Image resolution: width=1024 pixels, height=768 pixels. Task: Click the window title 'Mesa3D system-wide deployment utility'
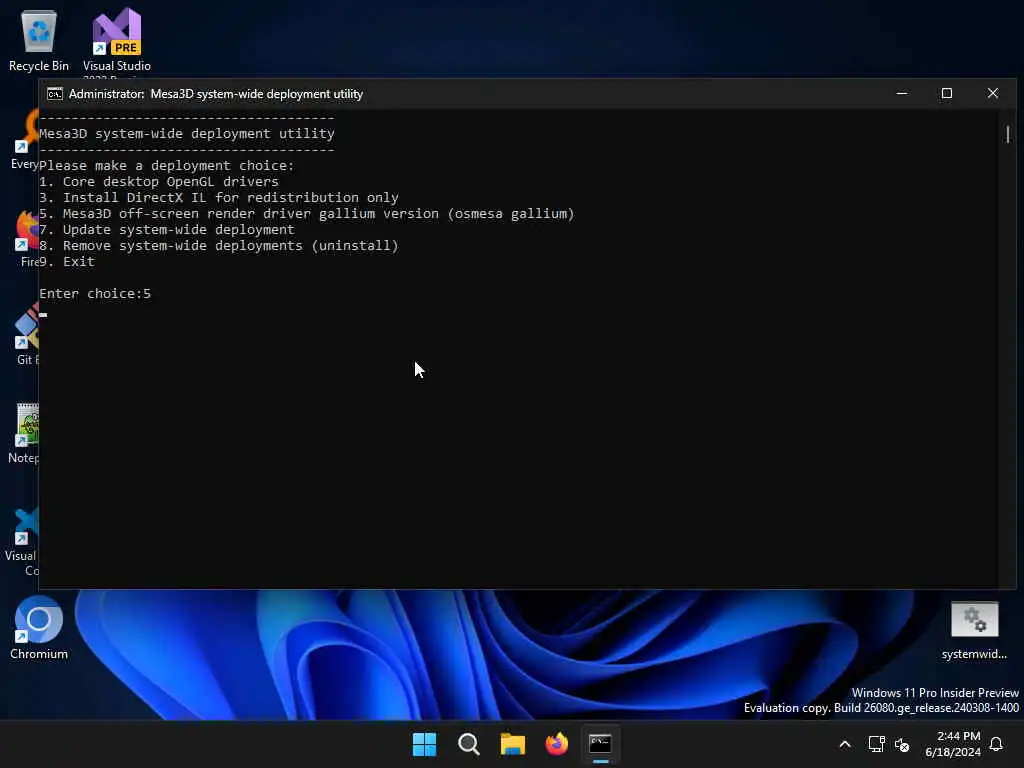257,93
